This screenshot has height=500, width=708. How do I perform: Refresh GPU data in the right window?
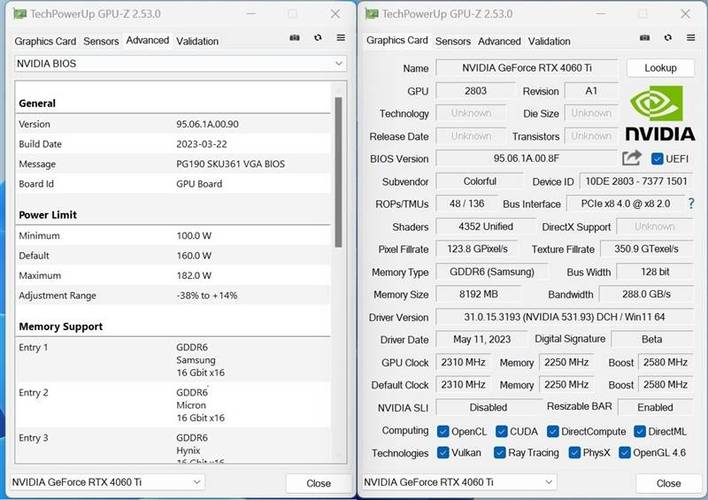tap(665, 38)
